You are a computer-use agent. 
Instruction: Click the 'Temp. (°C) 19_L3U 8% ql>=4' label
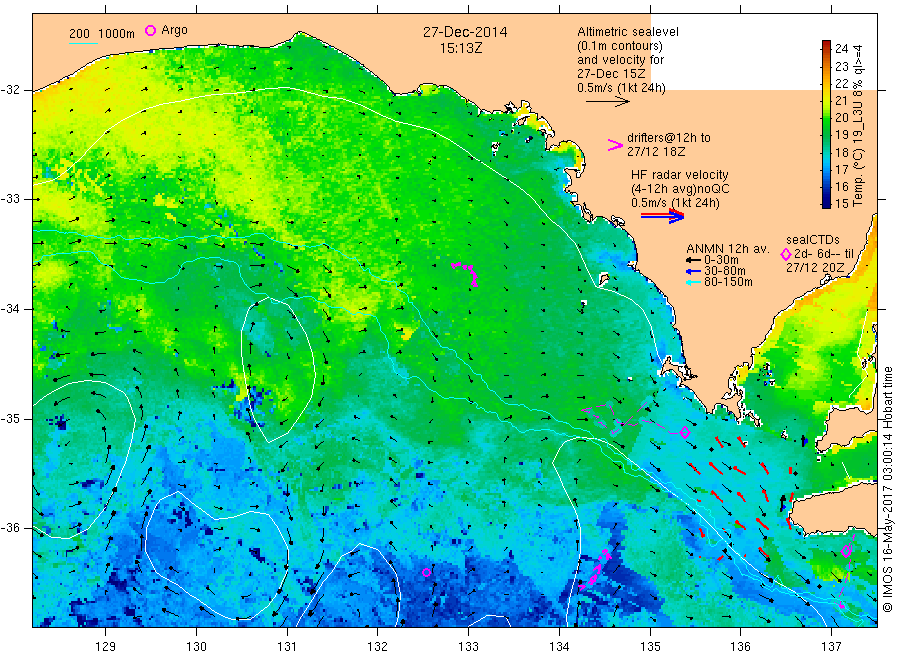(858, 125)
